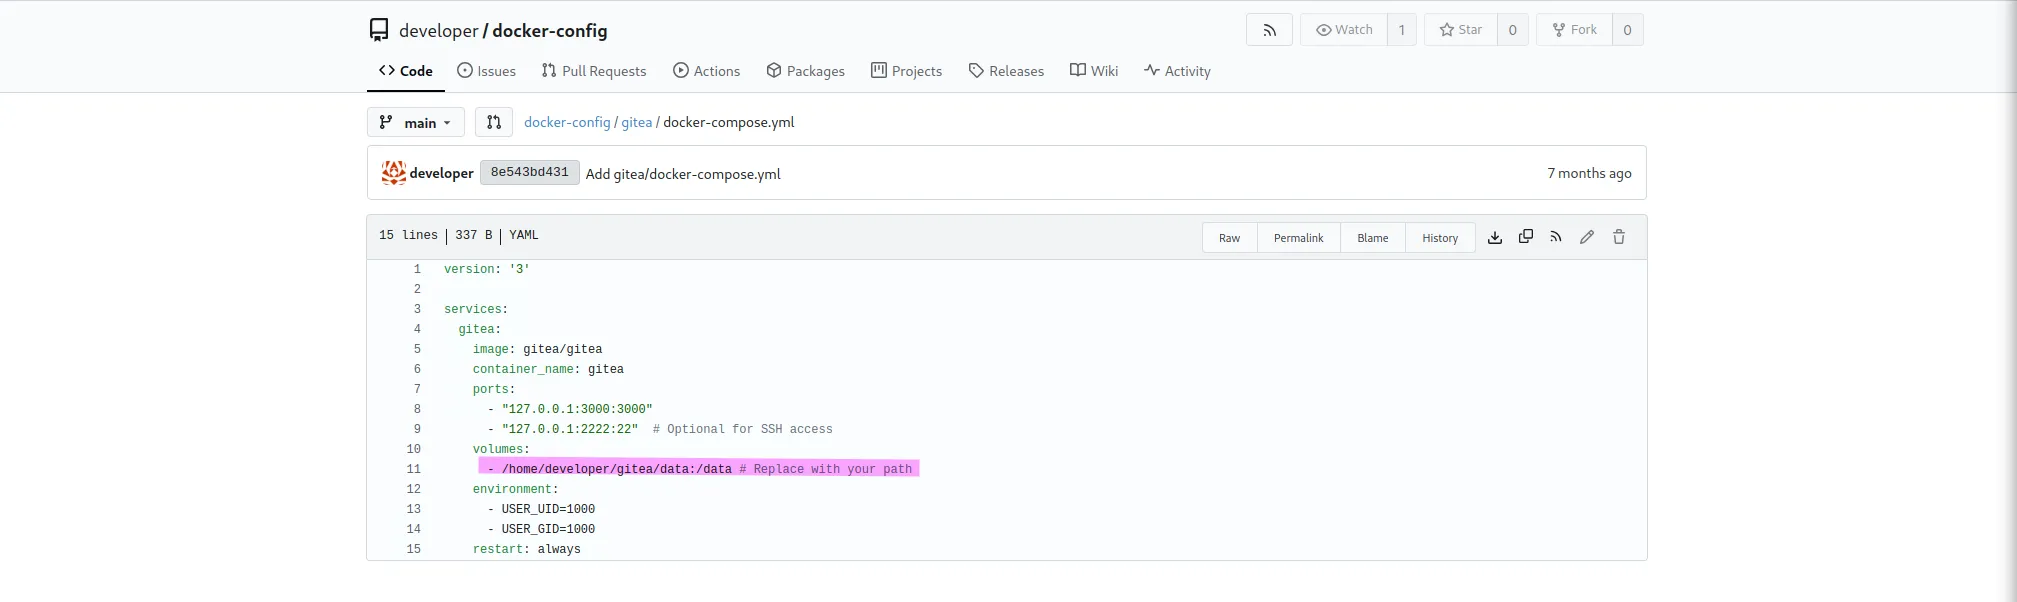View the watchers count of 1
Image resolution: width=2017 pixels, height=602 pixels.
point(1402,30)
